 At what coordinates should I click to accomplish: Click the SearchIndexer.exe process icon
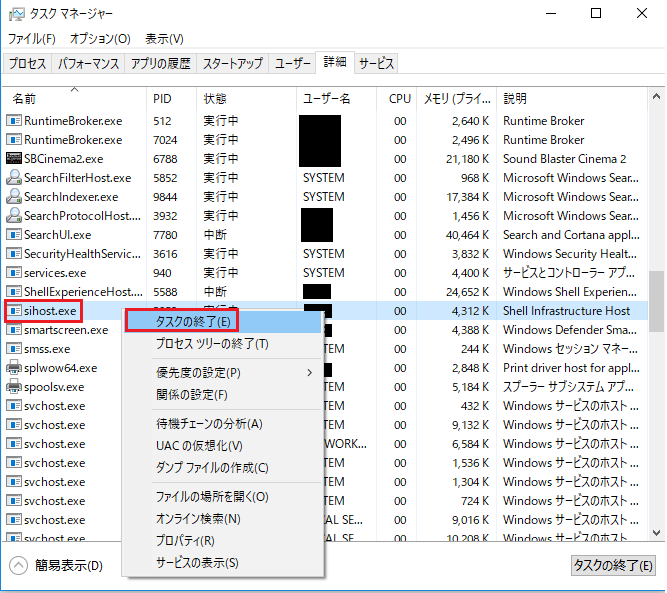tap(14, 197)
